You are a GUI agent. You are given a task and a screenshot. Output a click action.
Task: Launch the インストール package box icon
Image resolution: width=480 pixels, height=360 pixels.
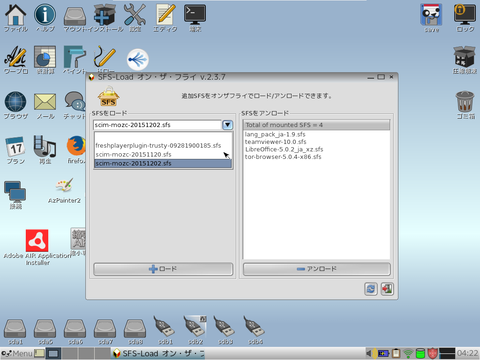point(105,15)
